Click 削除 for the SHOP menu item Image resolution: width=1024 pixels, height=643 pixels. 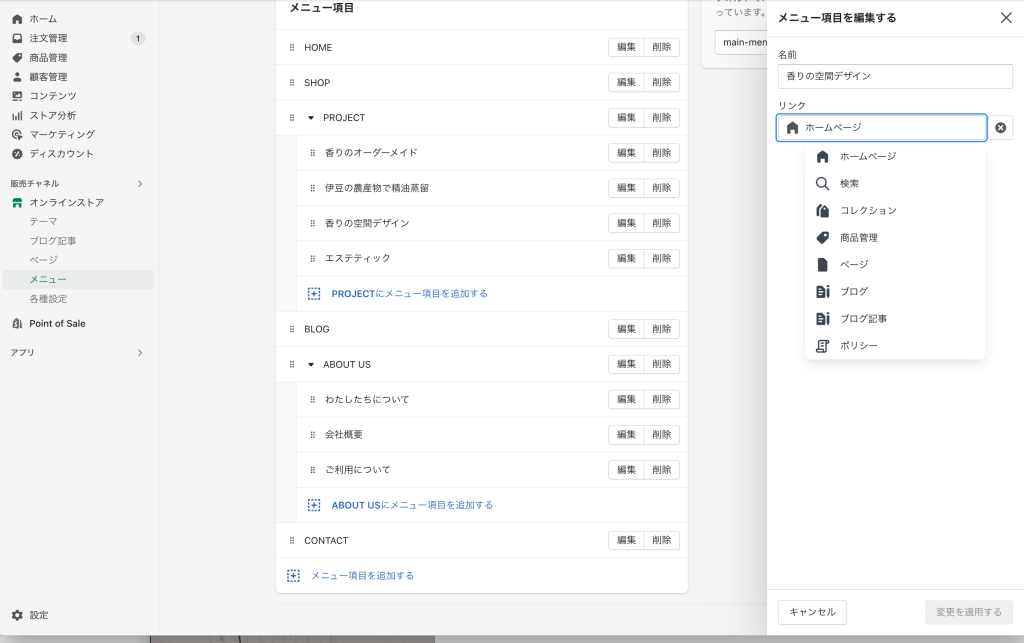(x=662, y=82)
